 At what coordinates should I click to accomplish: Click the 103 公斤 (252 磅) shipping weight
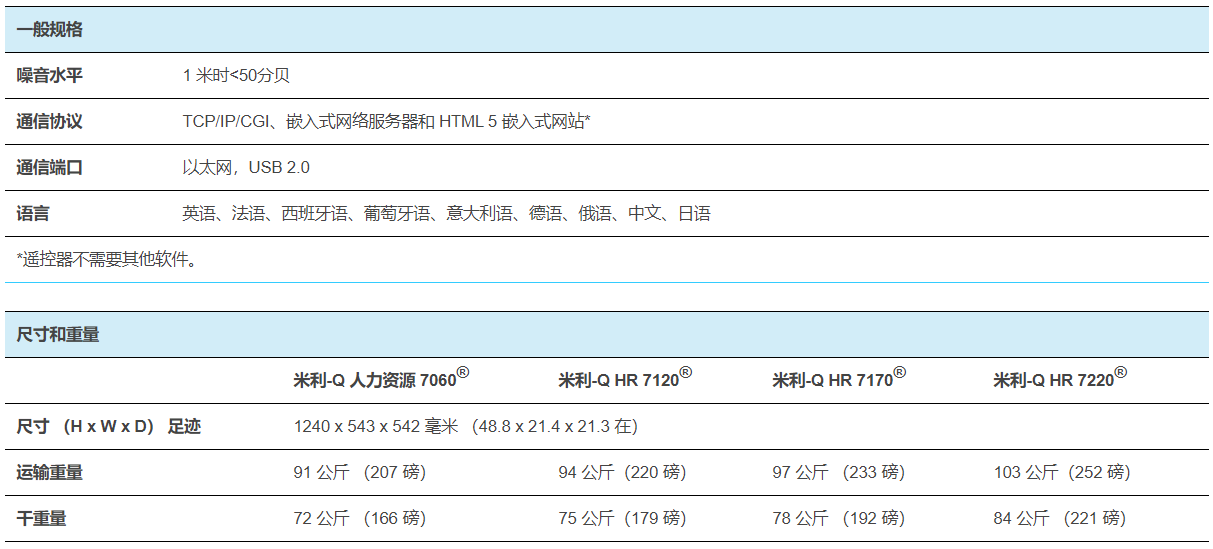(1062, 473)
